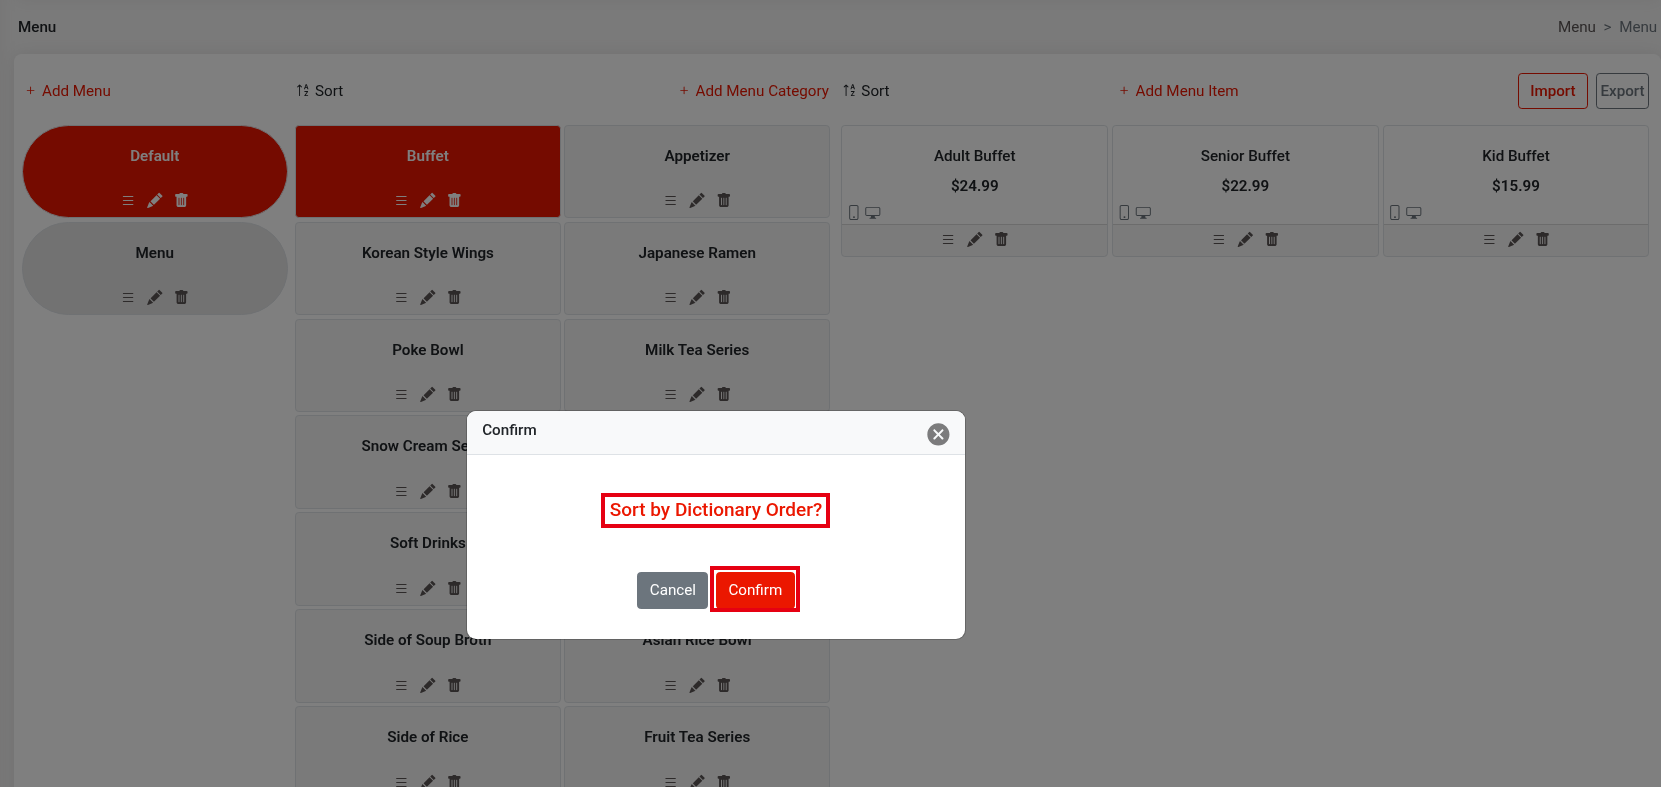Delete the Default menu via trash icon
Image resolution: width=1661 pixels, height=787 pixels.
click(181, 200)
